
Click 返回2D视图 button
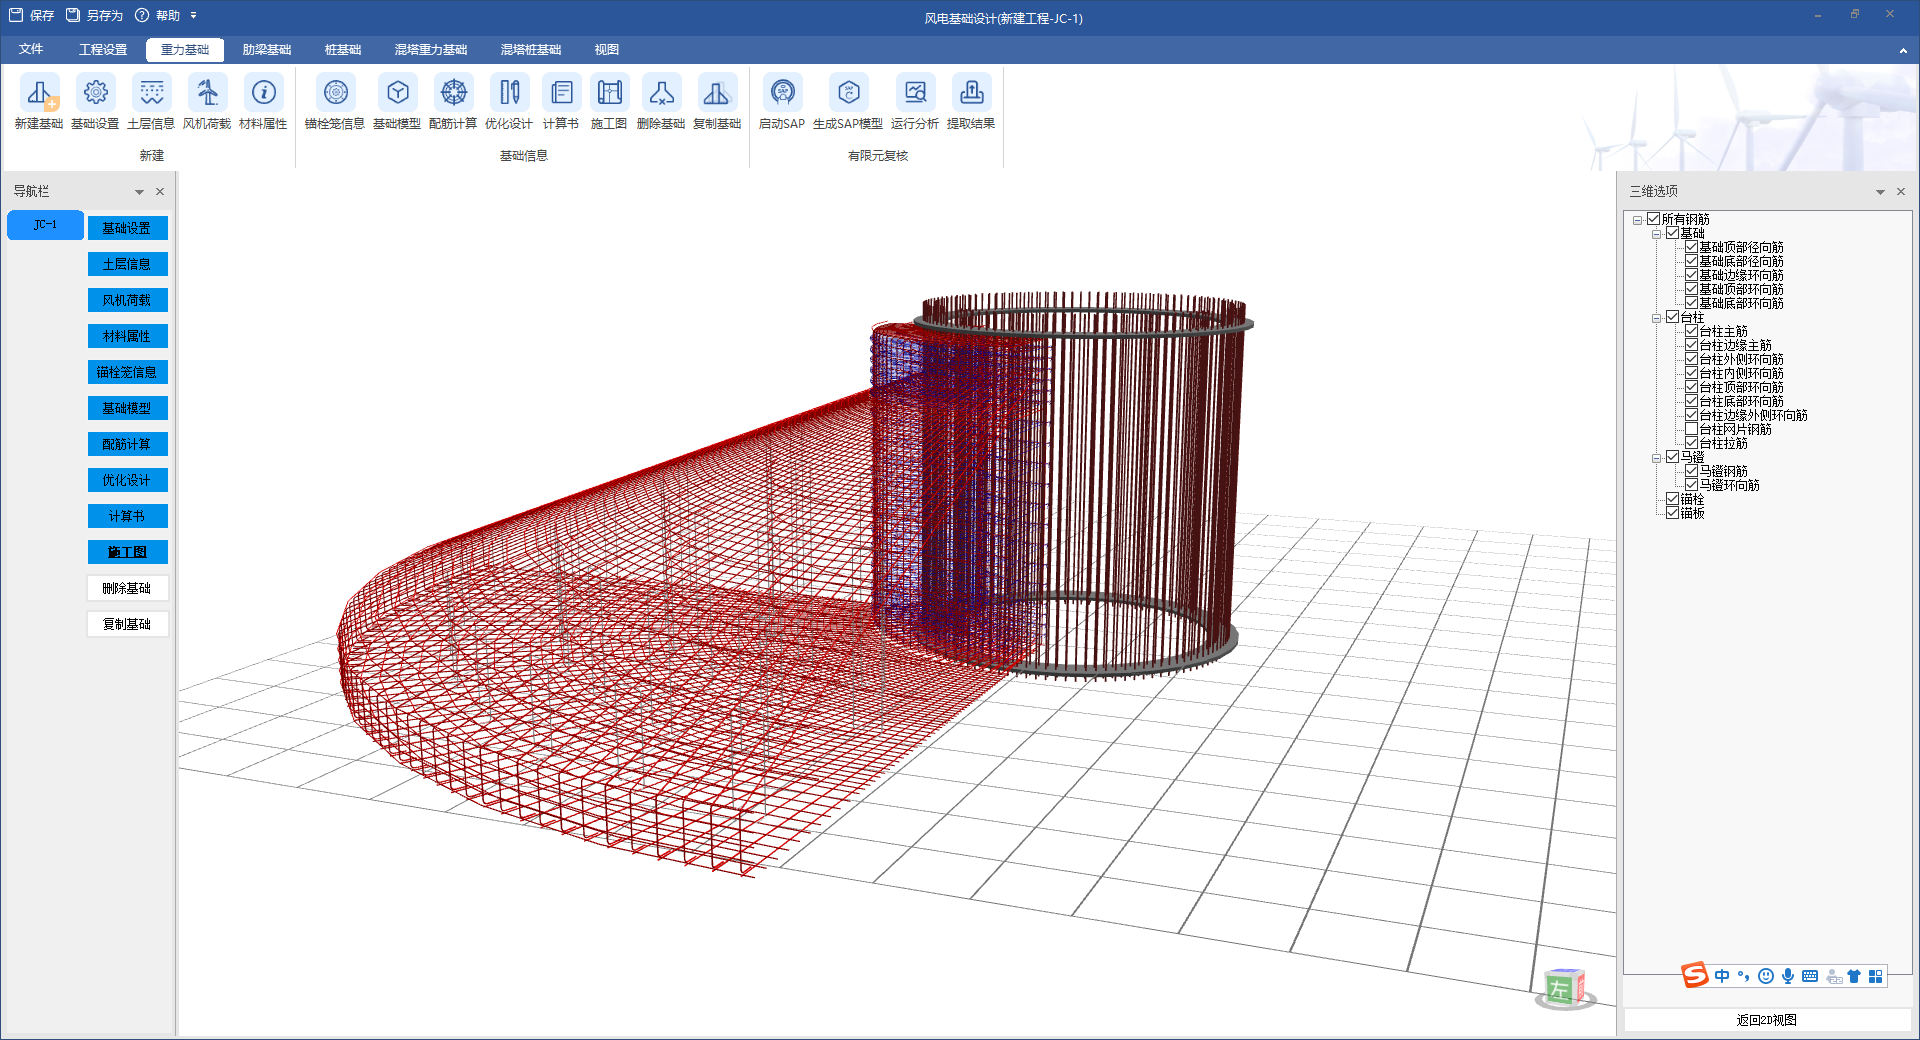1766,1020
